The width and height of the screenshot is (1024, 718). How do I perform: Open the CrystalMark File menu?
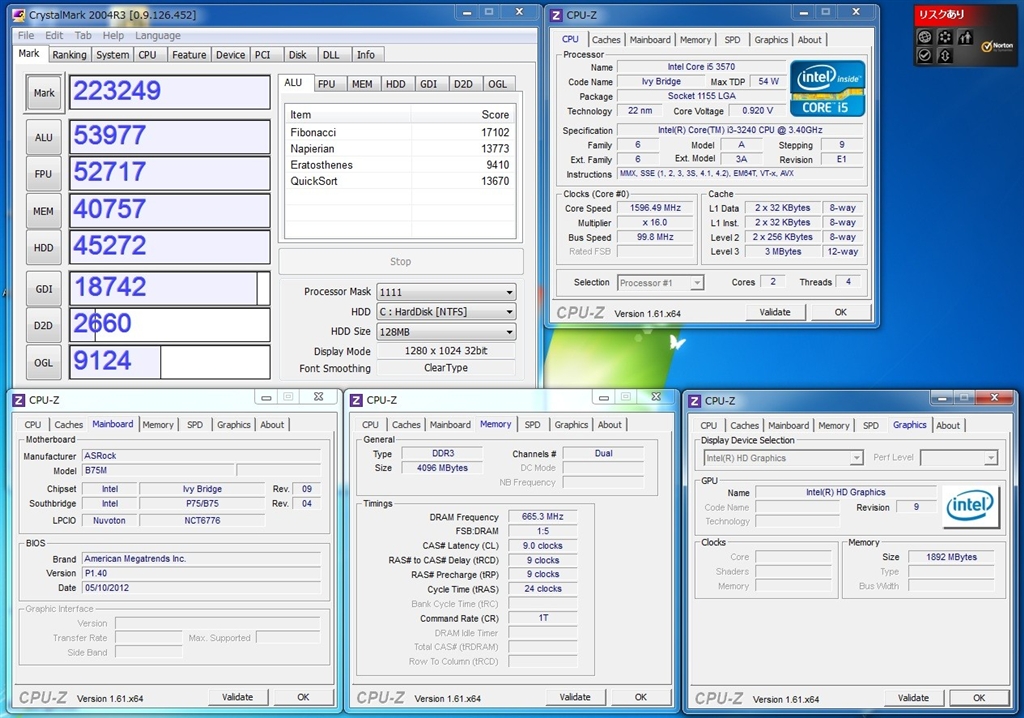[x=26, y=35]
